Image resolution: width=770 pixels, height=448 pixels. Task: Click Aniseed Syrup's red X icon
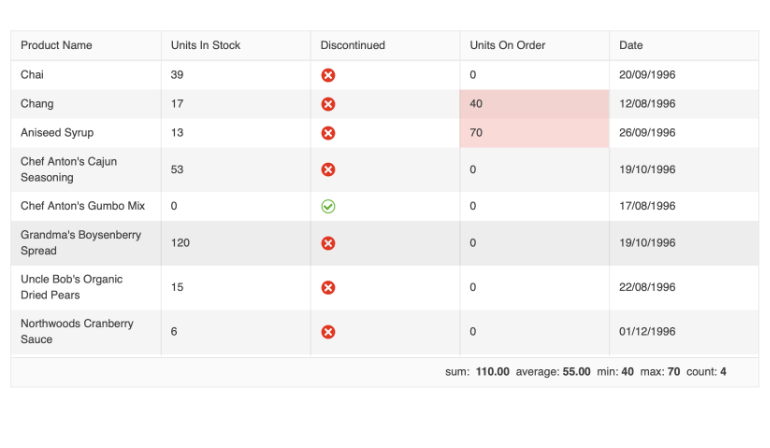pos(328,133)
